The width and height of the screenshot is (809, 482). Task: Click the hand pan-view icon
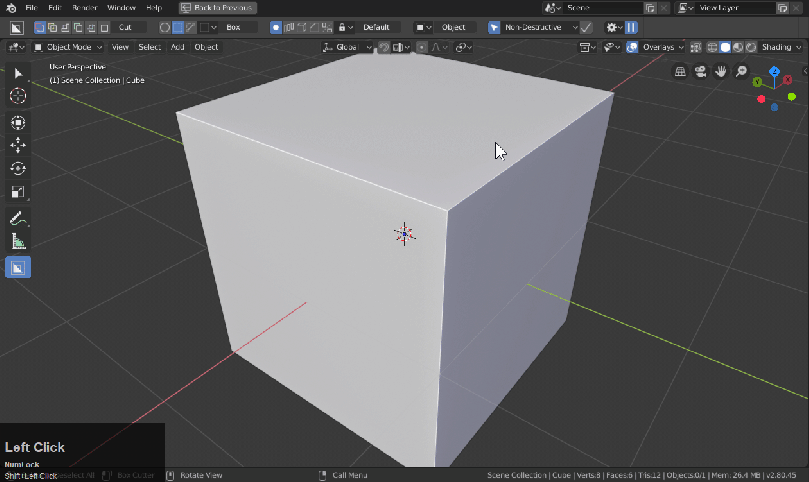tap(720, 71)
